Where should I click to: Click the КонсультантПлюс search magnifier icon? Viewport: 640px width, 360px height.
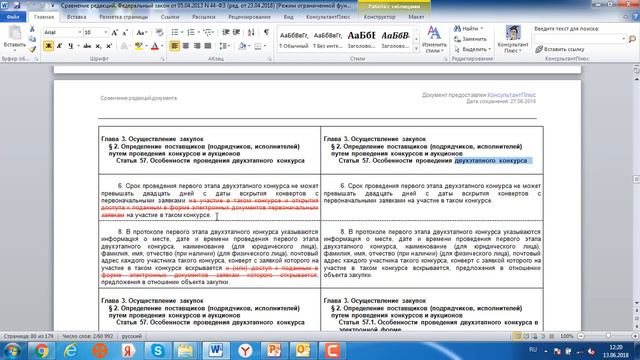tap(632, 39)
